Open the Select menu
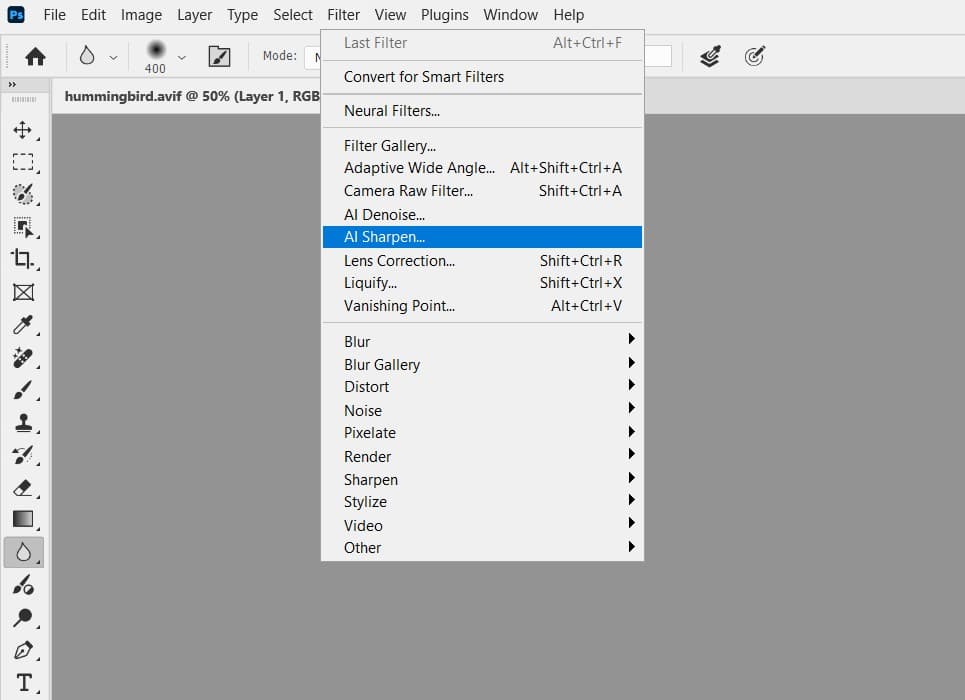This screenshot has width=965, height=700. pos(293,15)
